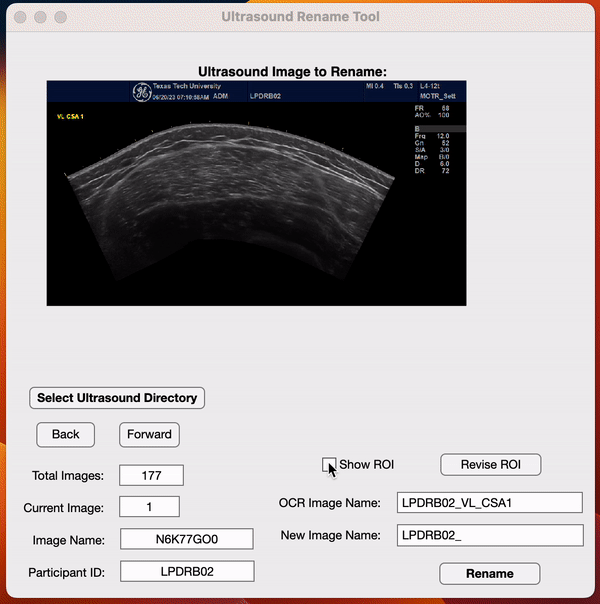Focus the Total Images field showing 177

click(151, 475)
